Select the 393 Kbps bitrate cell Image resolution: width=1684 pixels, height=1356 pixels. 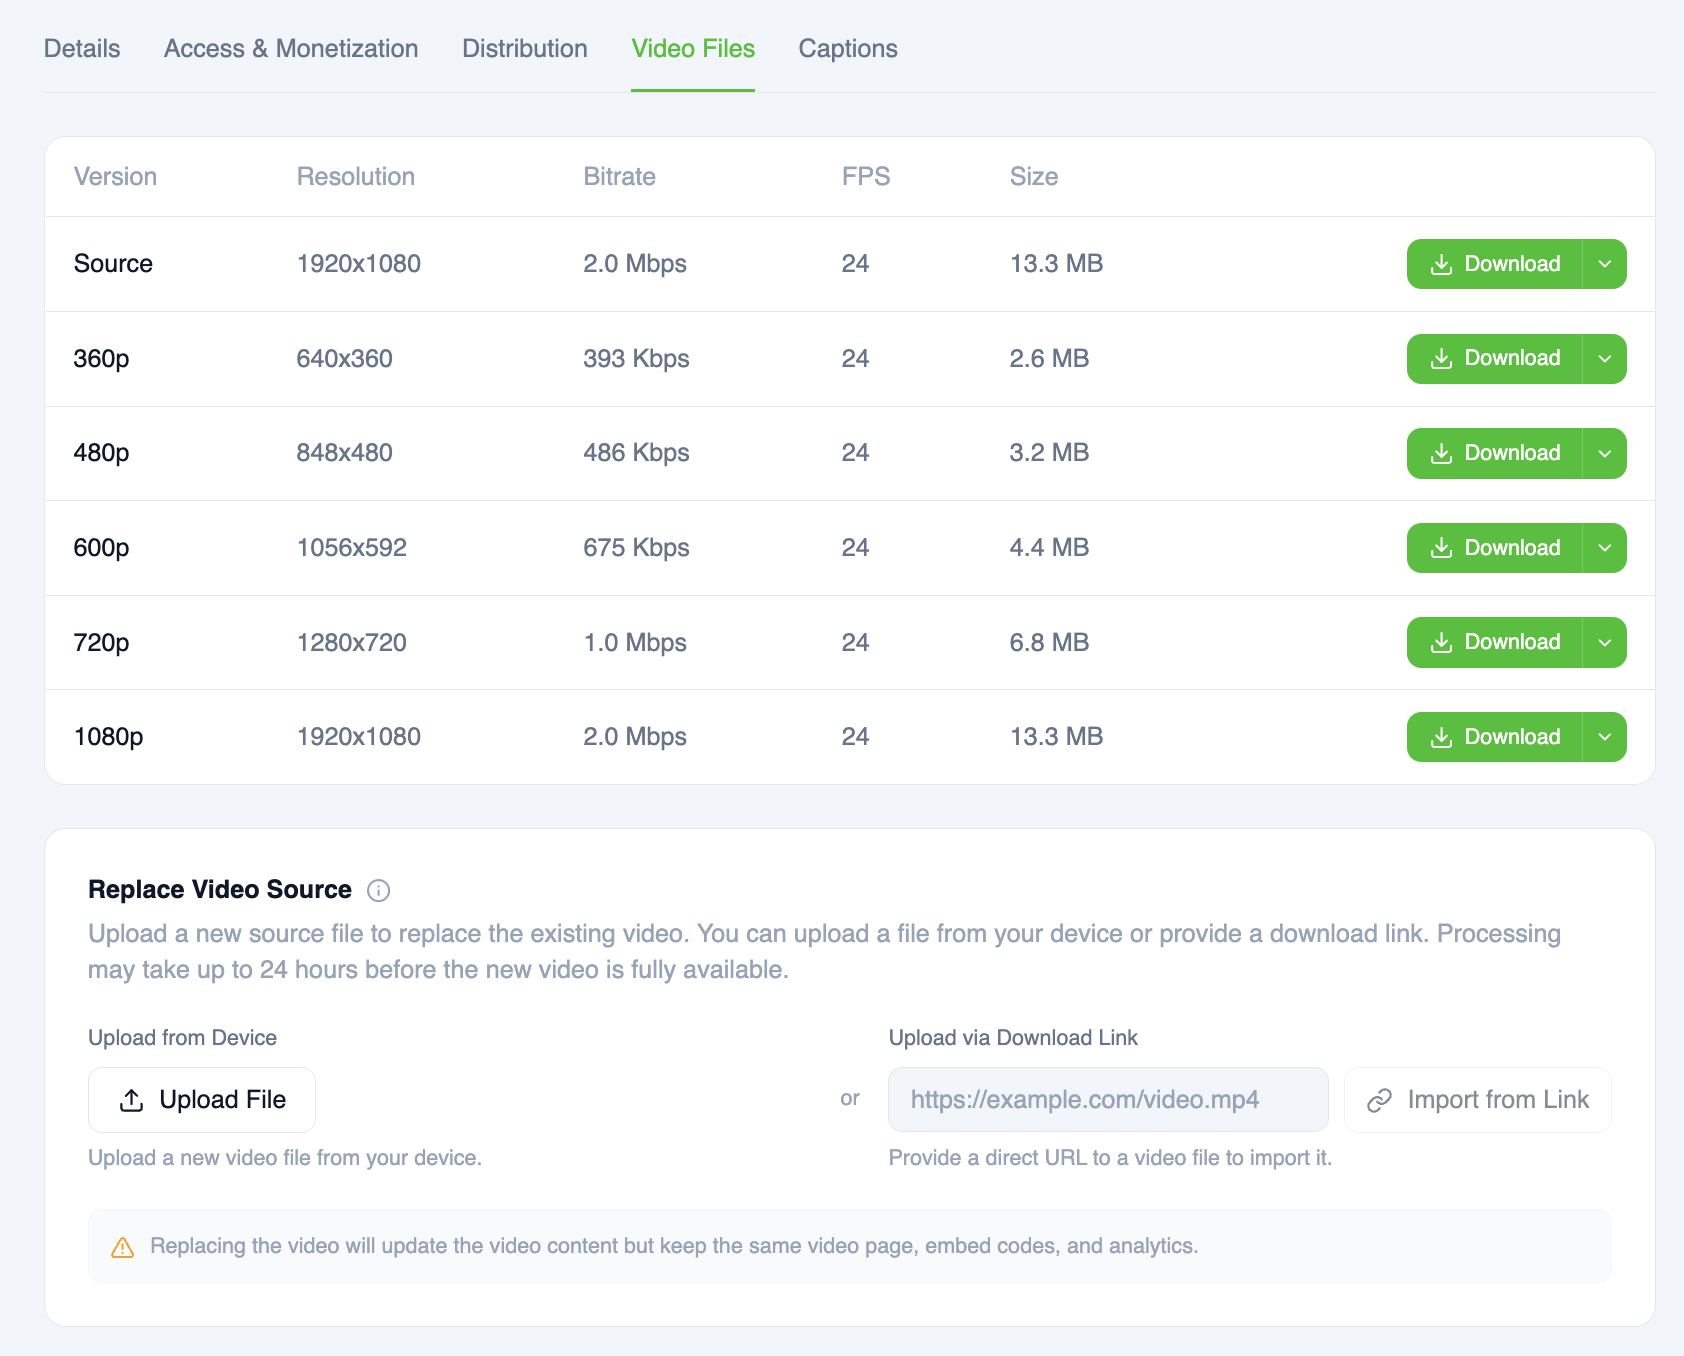tap(636, 359)
